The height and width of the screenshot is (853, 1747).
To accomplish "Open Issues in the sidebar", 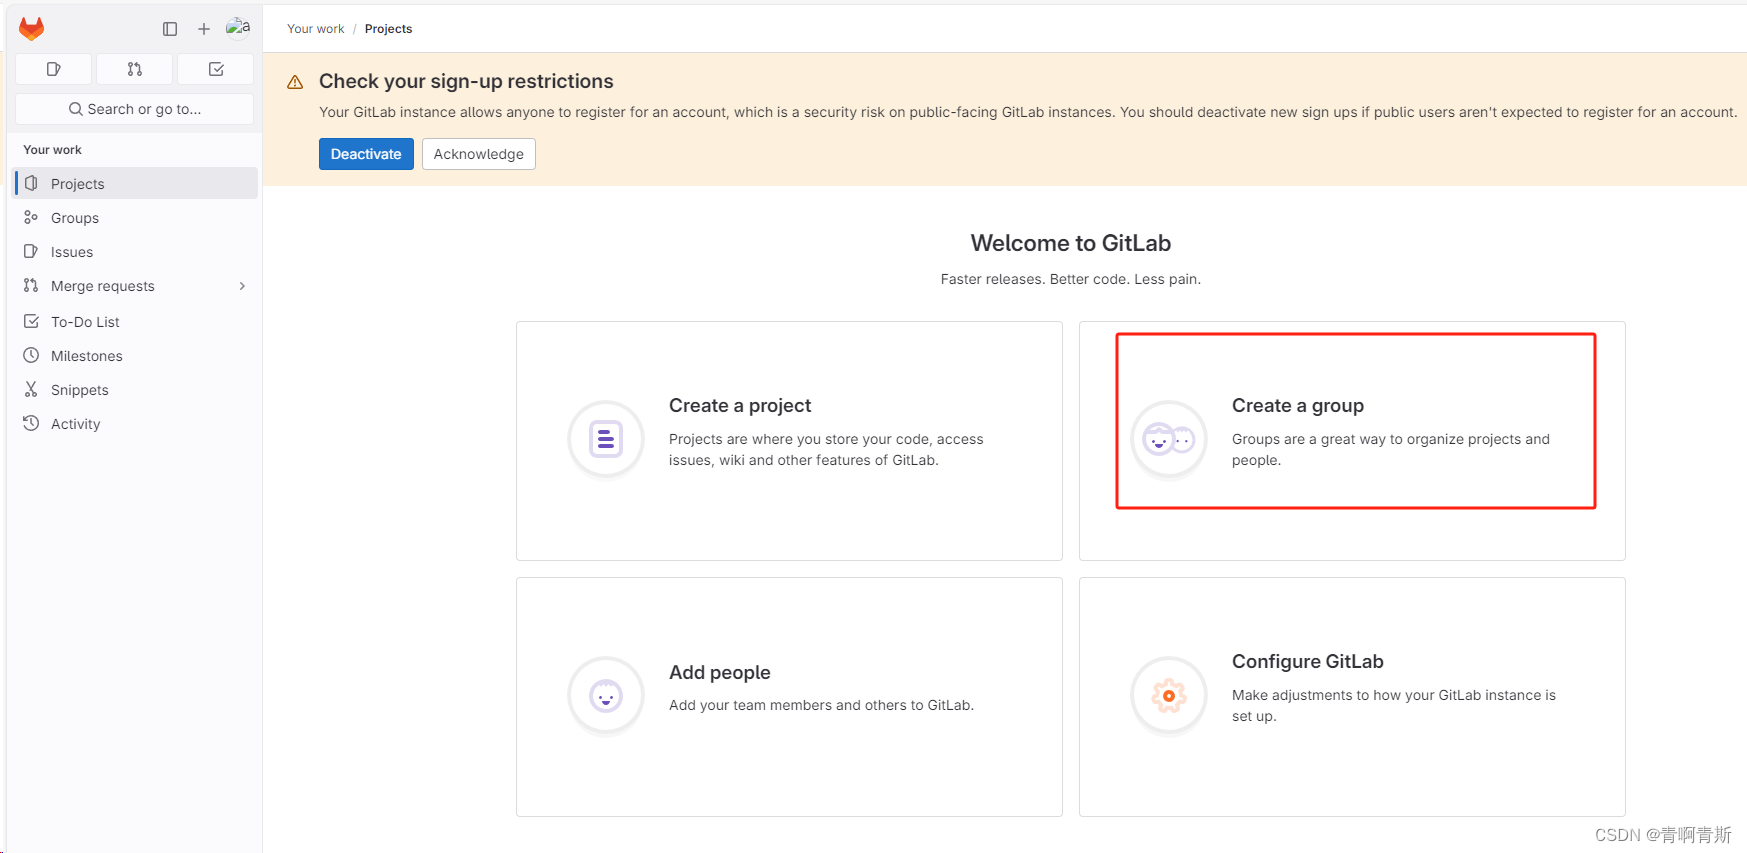I will point(135,252).
